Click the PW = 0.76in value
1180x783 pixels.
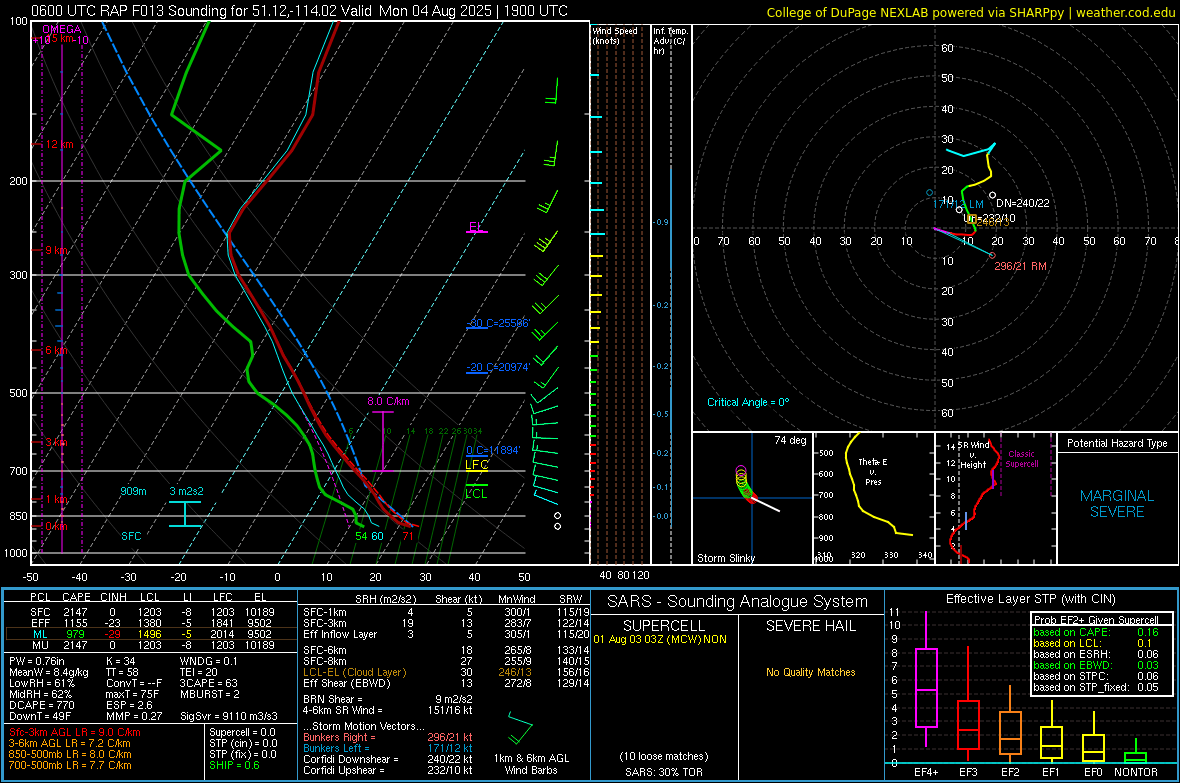(37, 662)
